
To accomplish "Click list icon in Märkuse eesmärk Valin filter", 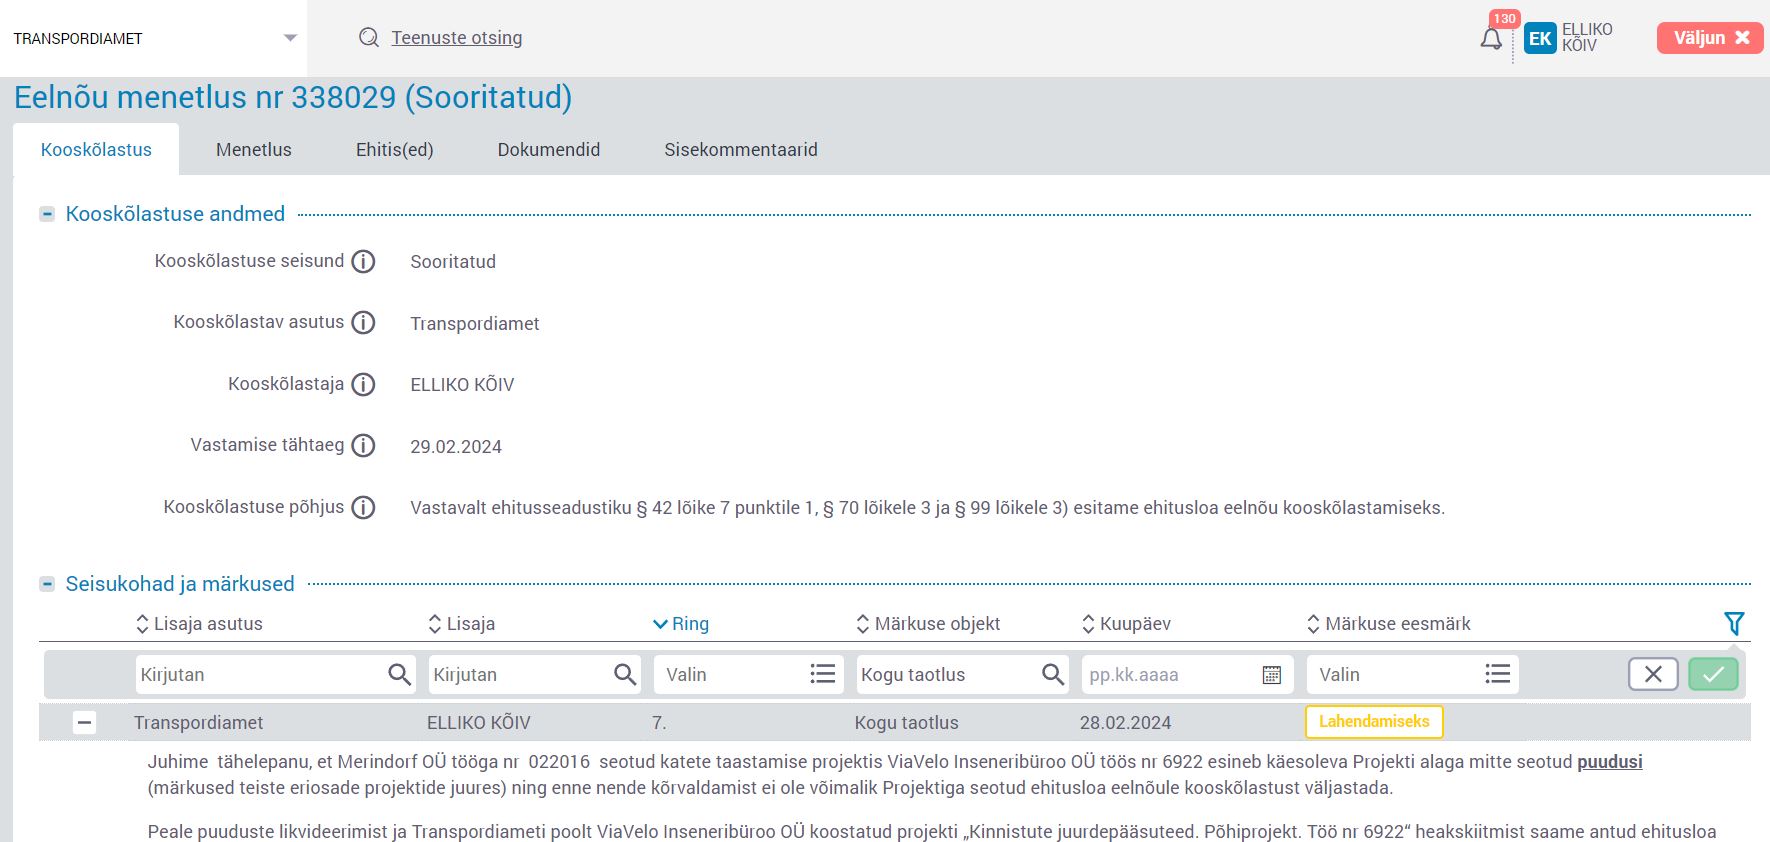I will (x=1497, y=674).
